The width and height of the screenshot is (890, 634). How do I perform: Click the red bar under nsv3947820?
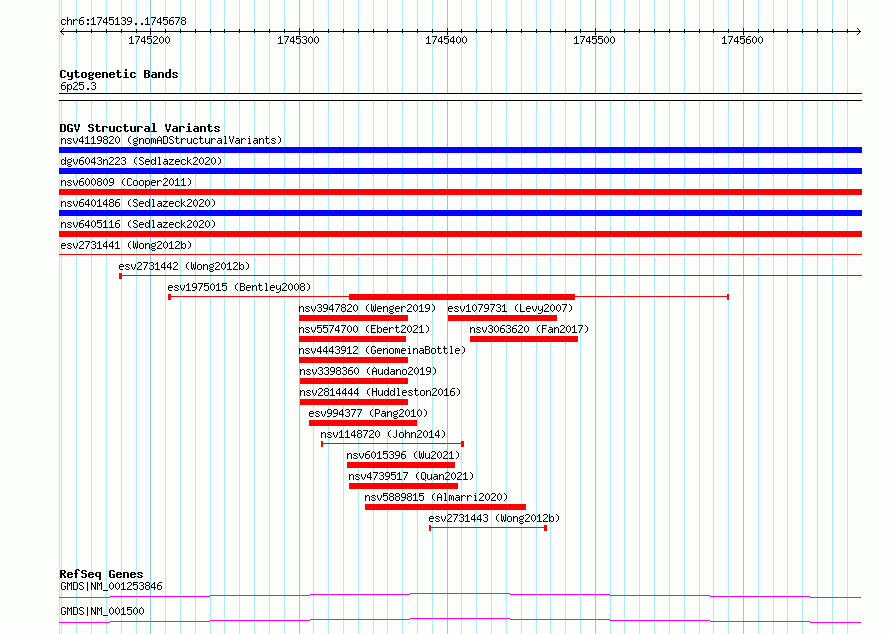(354, 318)
